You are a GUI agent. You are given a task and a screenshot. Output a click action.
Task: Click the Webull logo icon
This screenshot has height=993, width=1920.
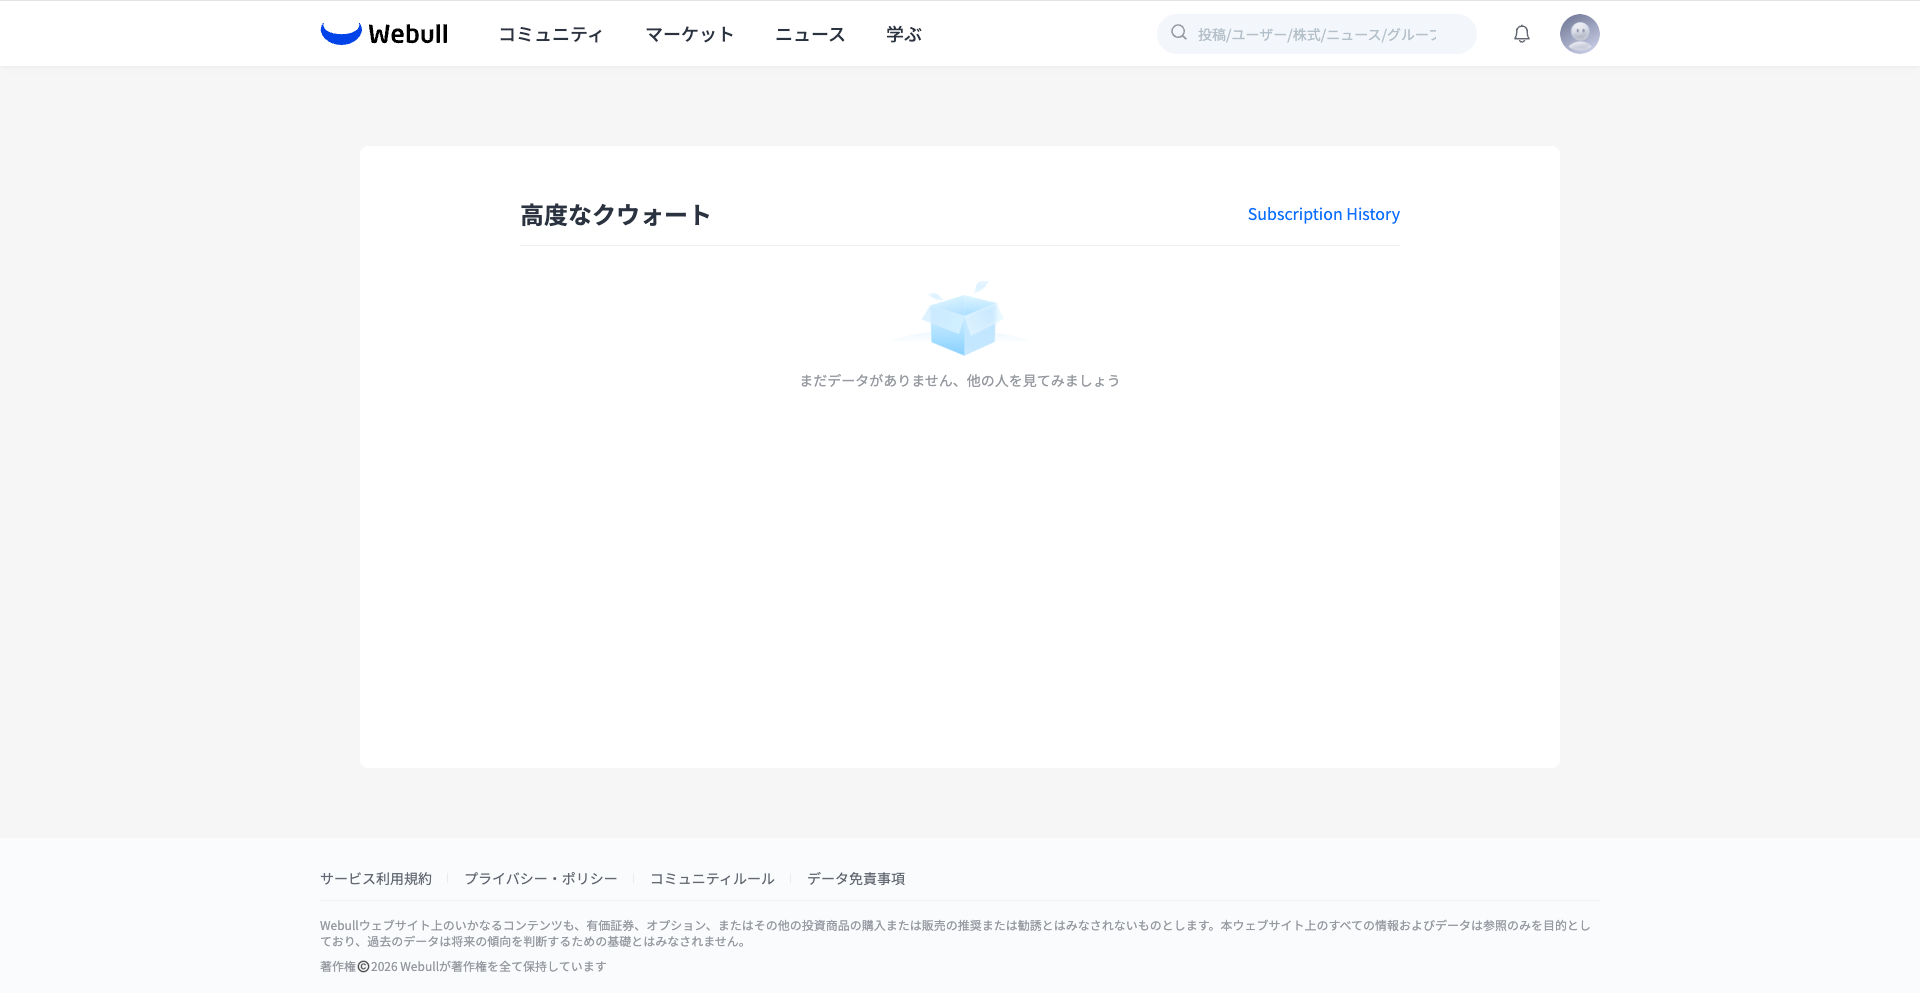(340, 33)
